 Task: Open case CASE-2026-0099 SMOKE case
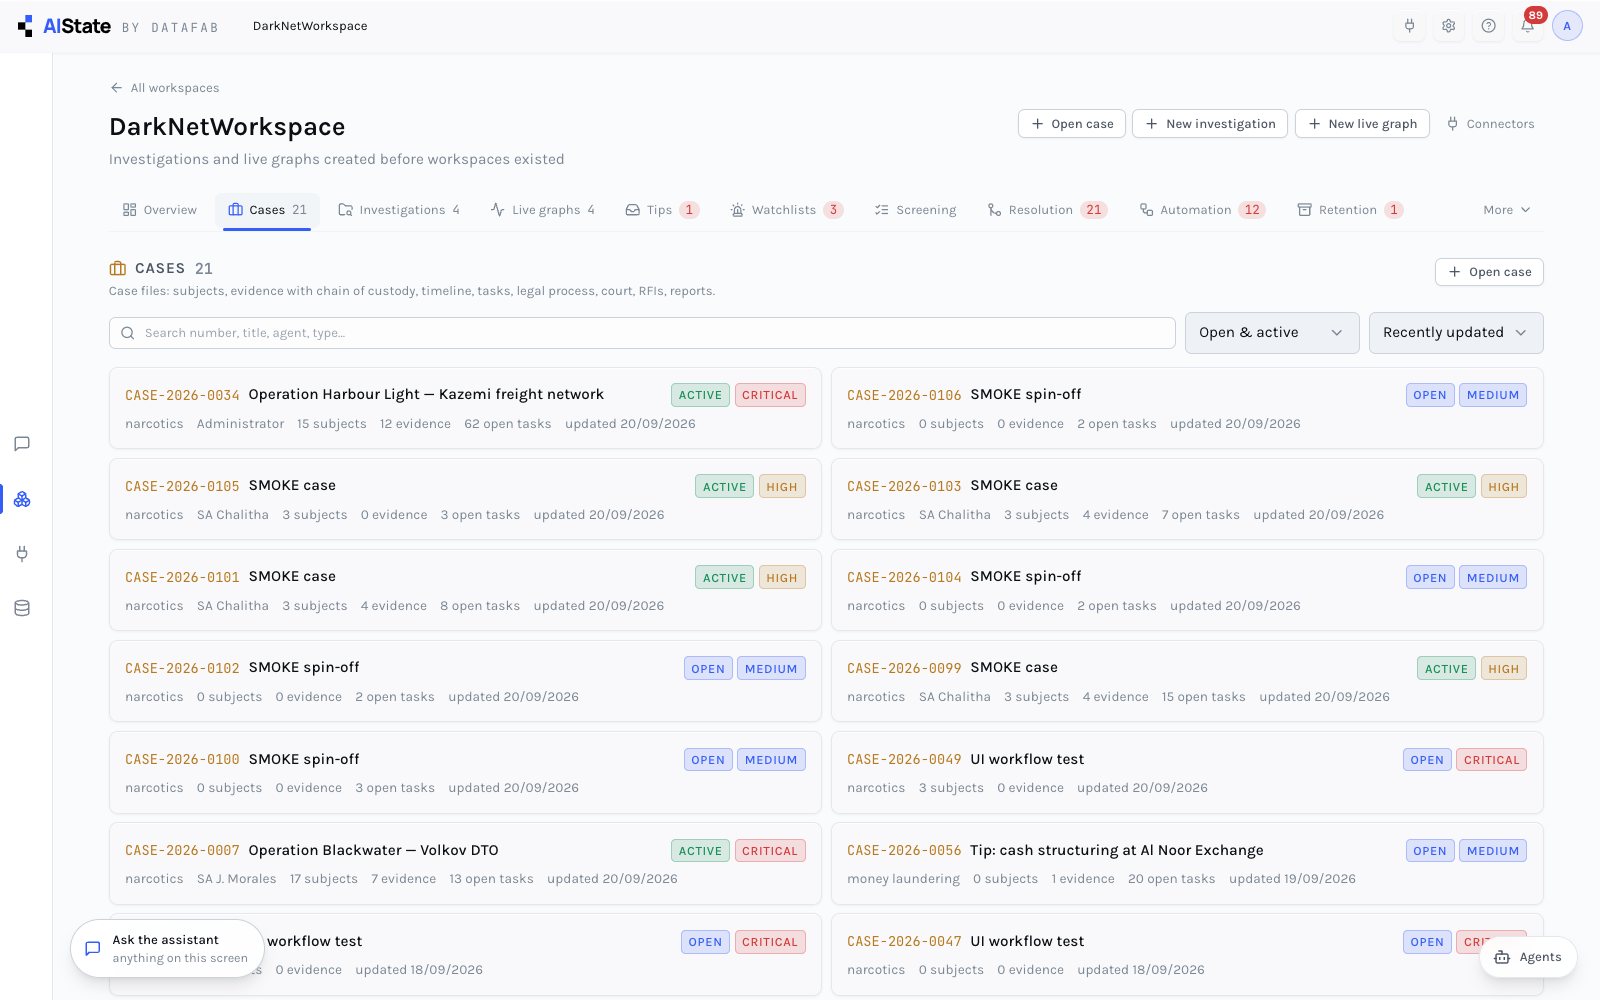[1187, 681]
